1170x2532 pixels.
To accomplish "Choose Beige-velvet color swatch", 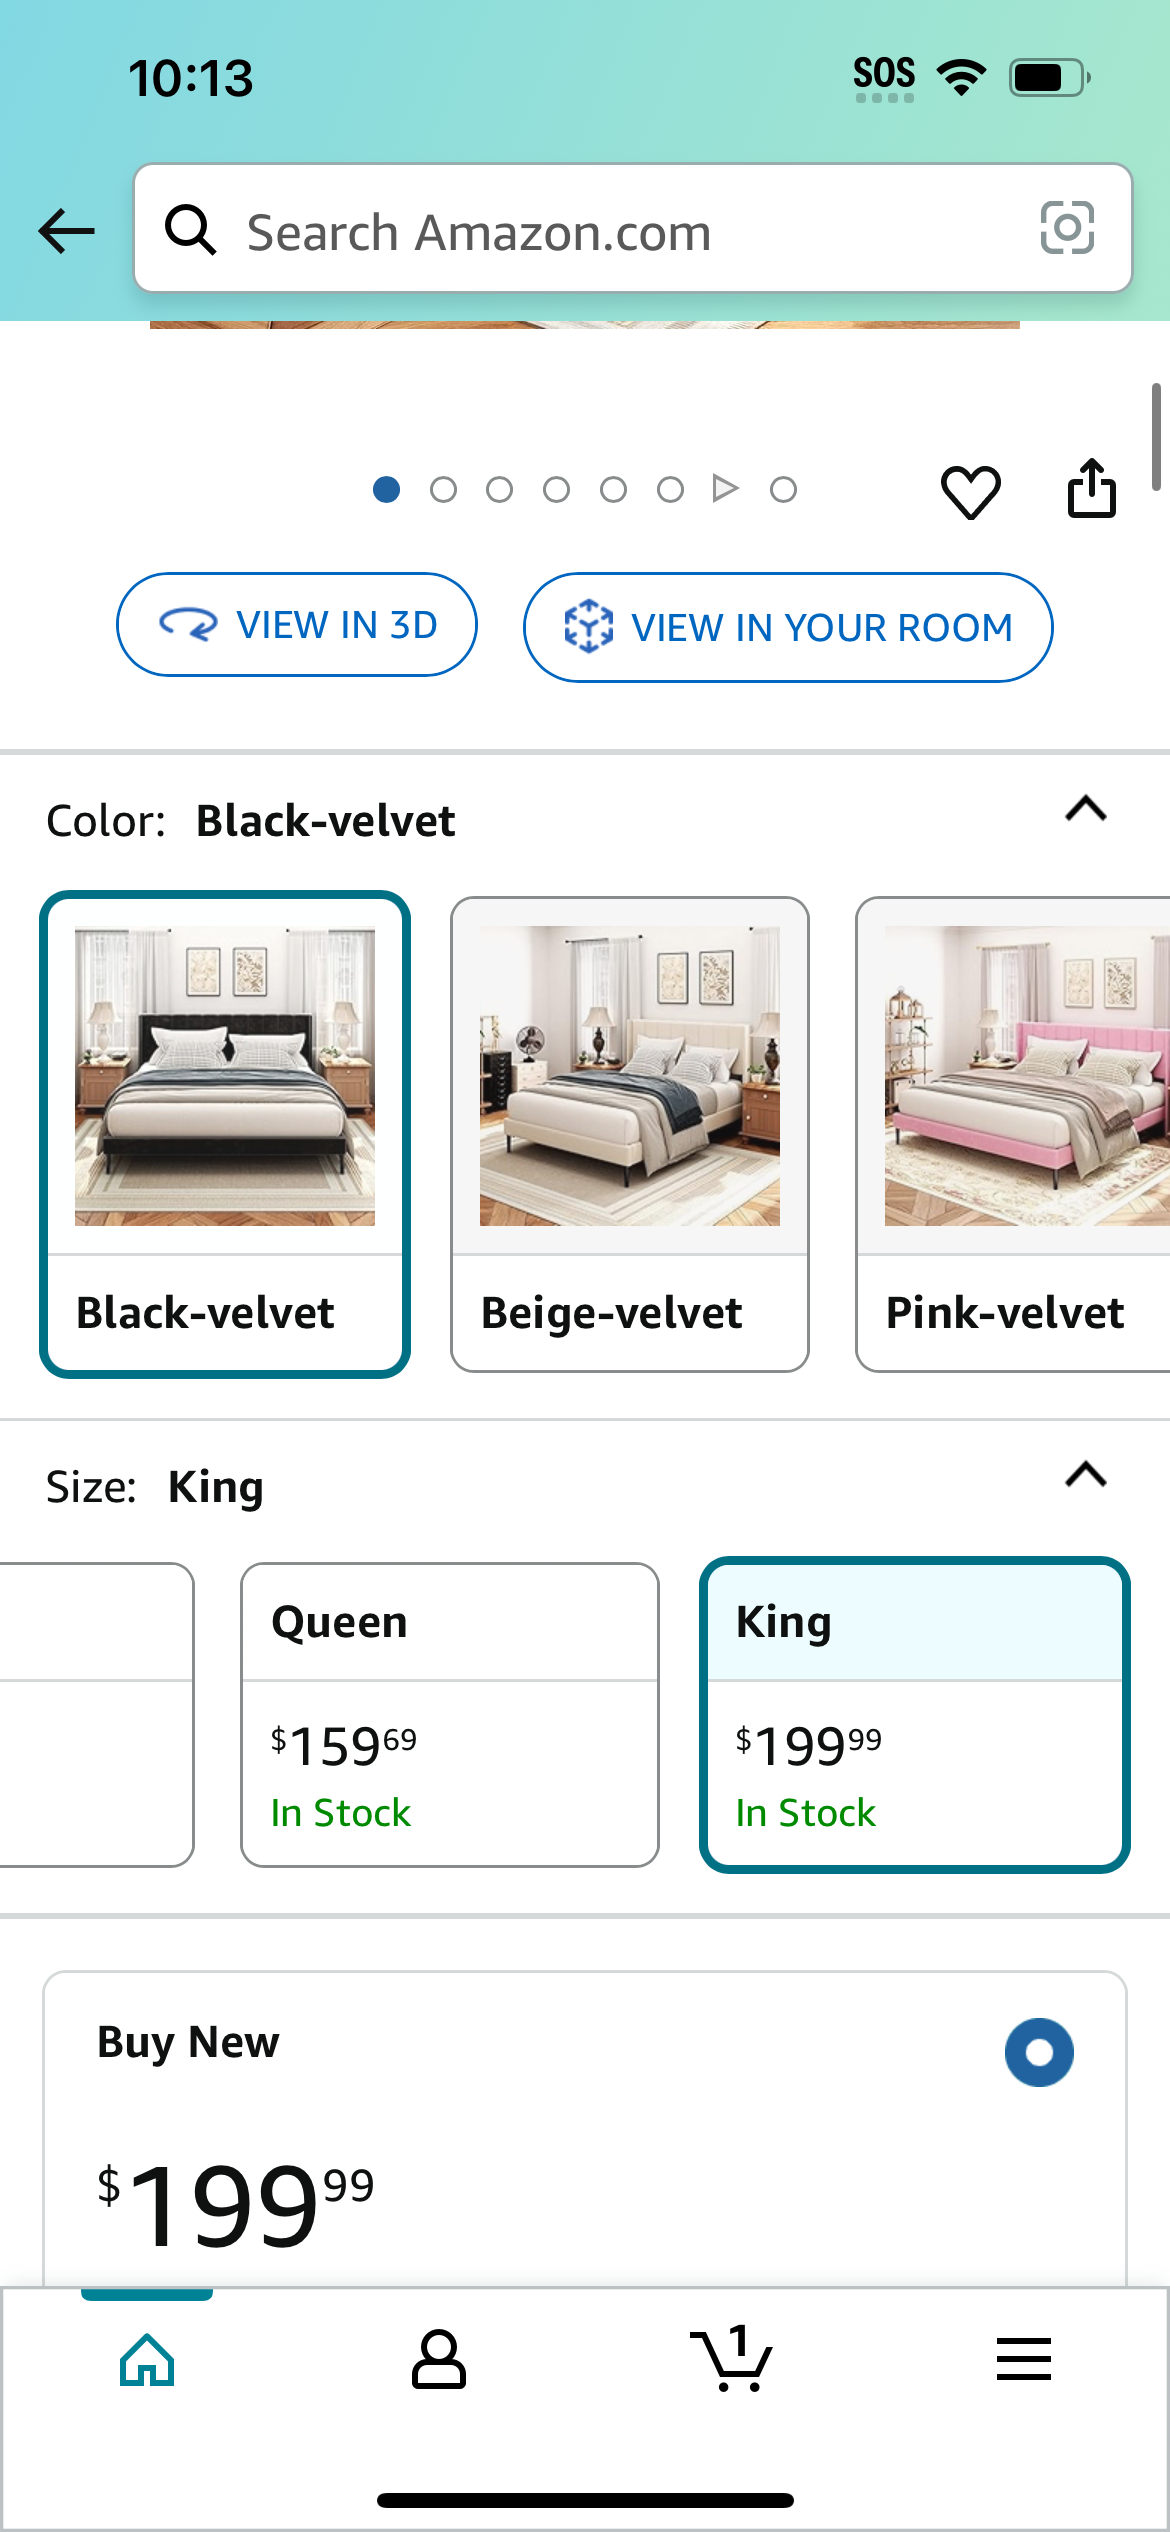I will pyautogui.click(x=630, y=1135).
